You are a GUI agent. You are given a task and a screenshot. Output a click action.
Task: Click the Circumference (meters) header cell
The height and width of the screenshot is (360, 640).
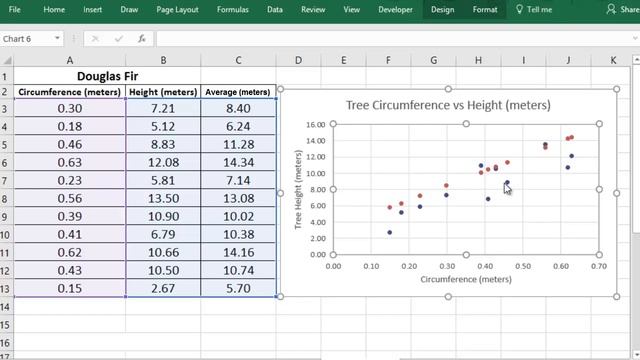pos(70,92)
